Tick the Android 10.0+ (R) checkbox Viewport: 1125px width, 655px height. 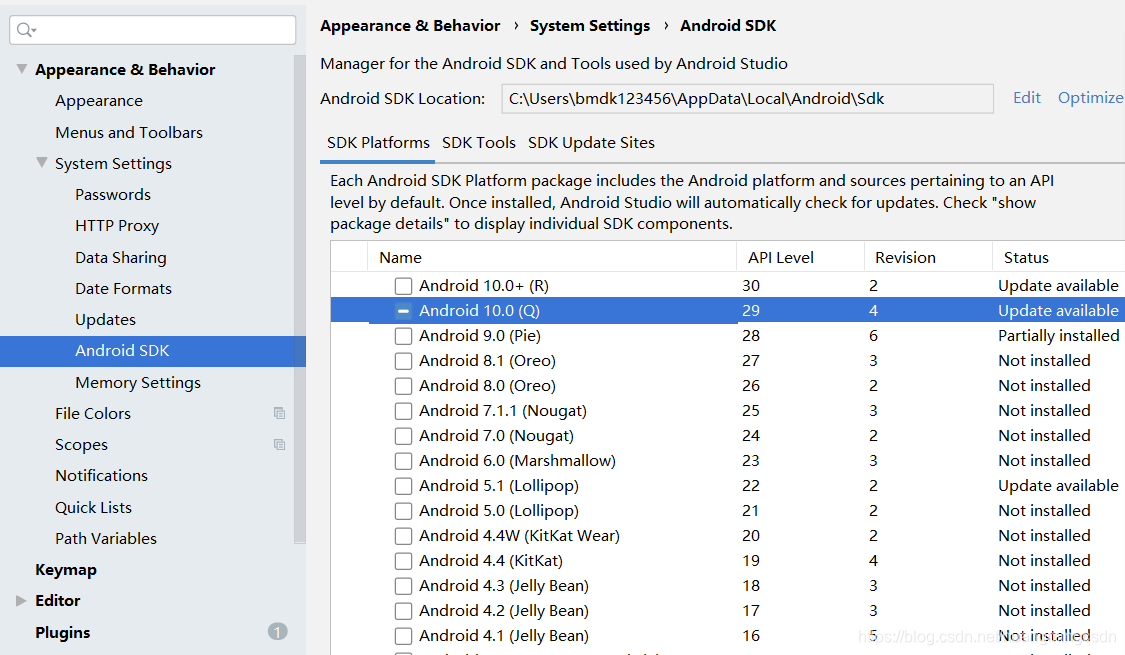point(403,286)
